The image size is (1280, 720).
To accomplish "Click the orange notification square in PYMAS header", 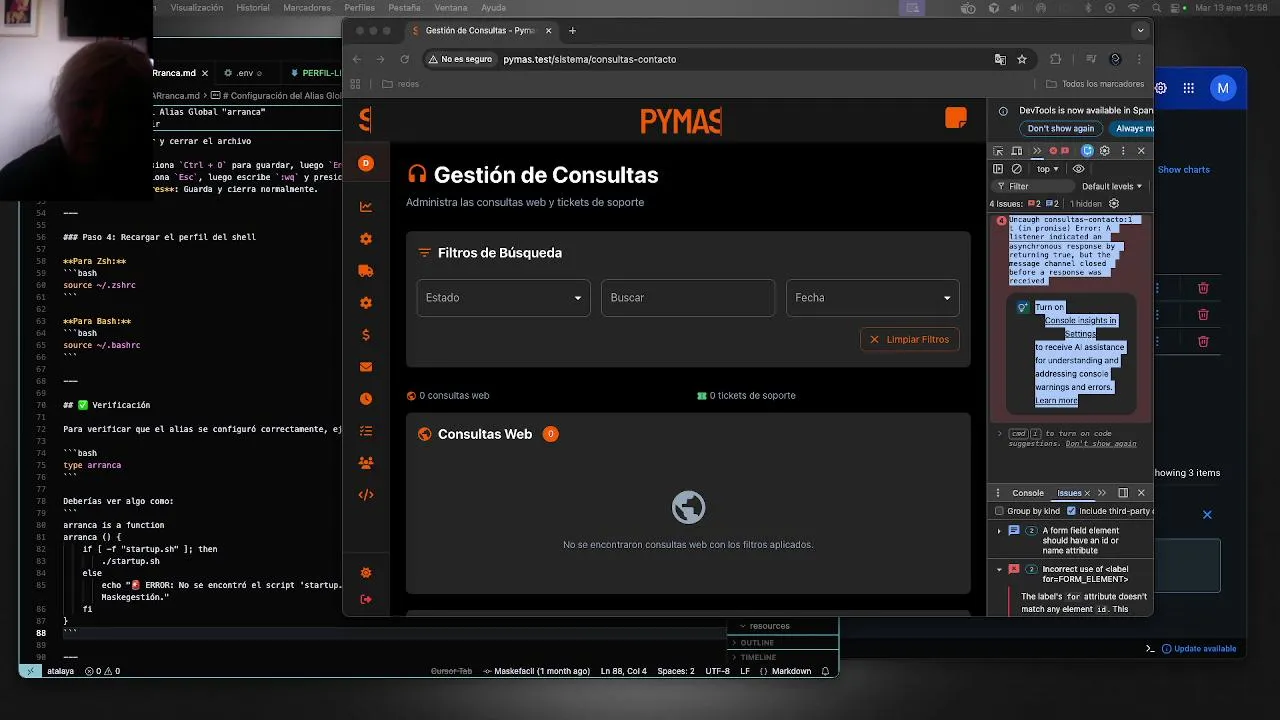I will [956, 118].
